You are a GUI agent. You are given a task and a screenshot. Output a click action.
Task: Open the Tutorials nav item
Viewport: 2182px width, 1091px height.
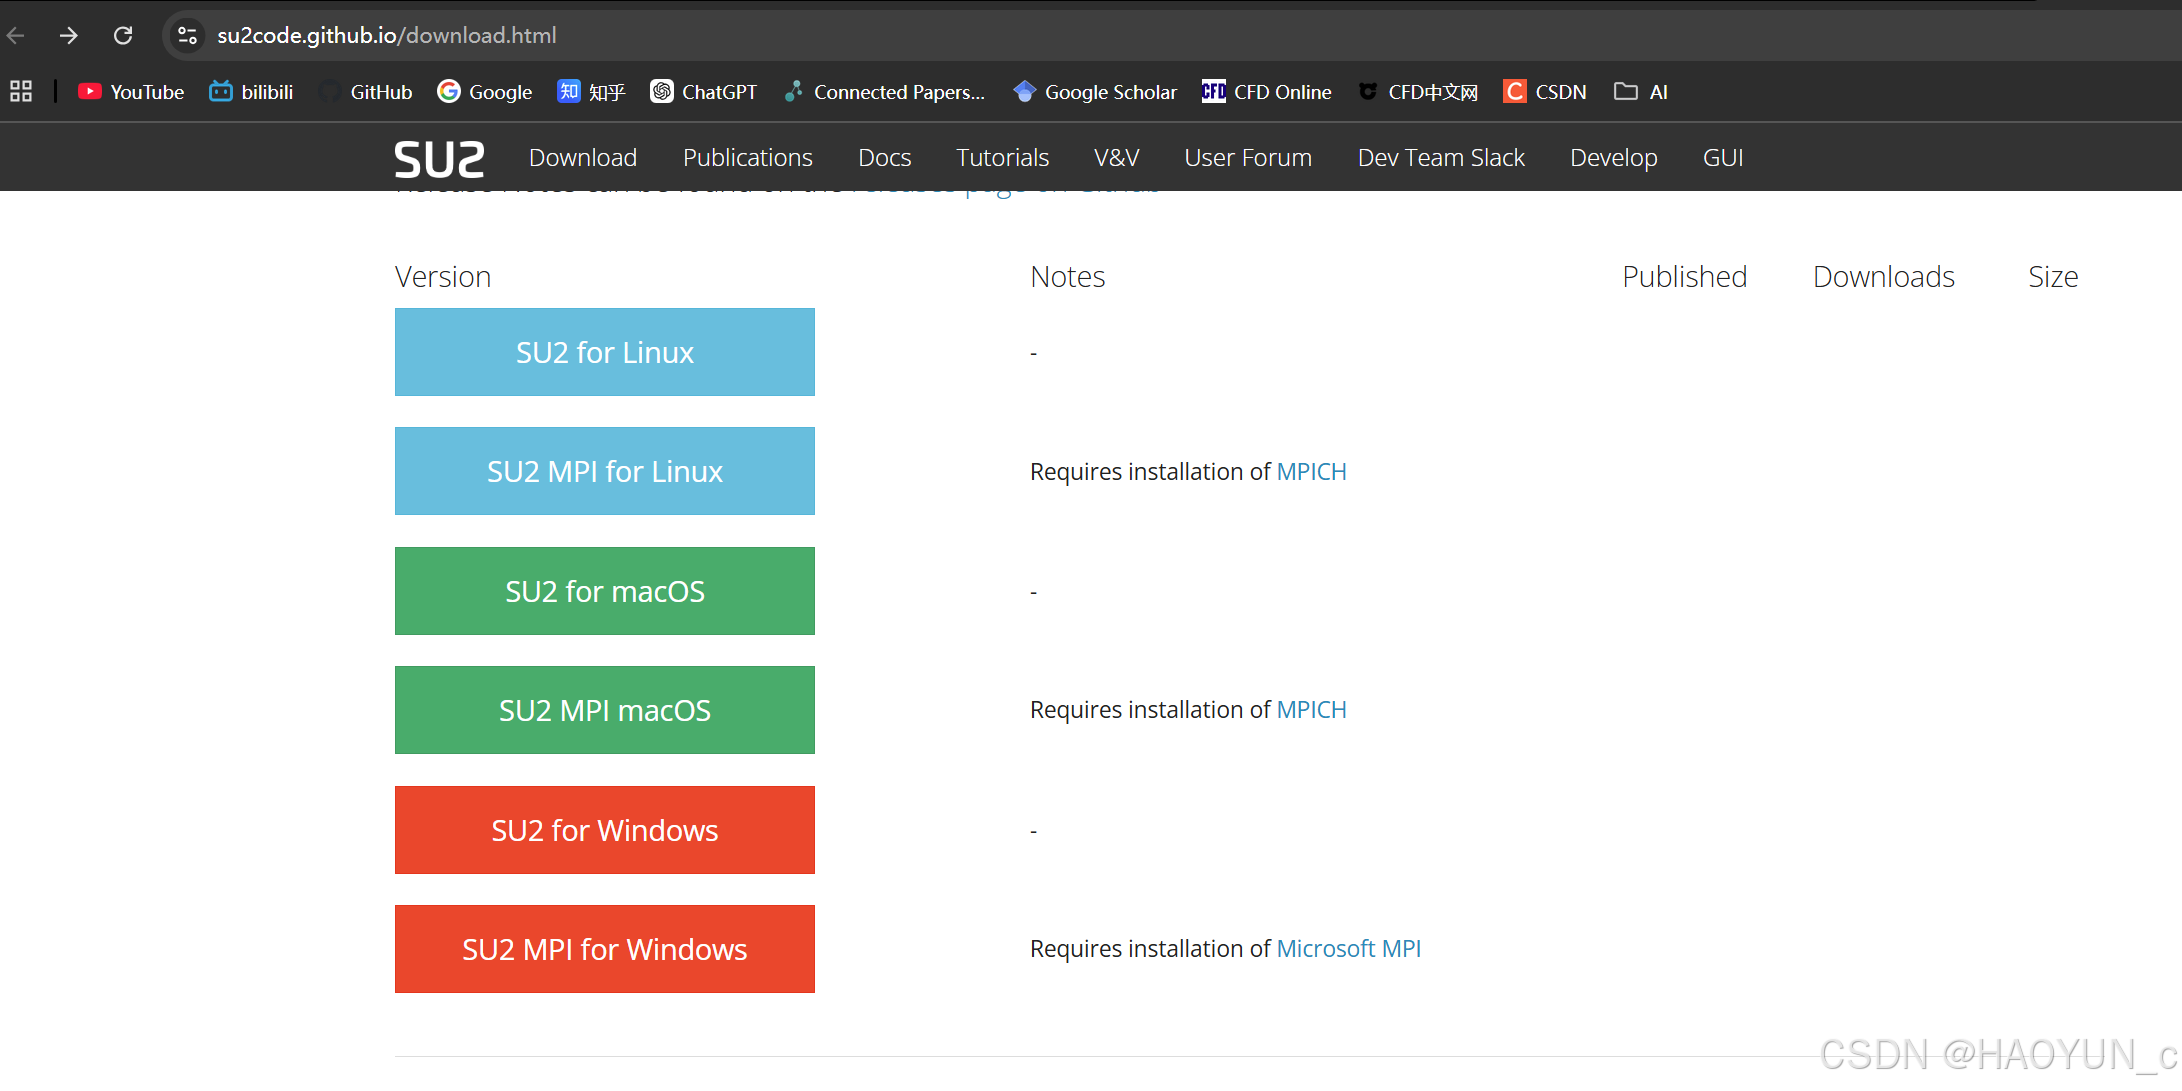[1002, 158]
